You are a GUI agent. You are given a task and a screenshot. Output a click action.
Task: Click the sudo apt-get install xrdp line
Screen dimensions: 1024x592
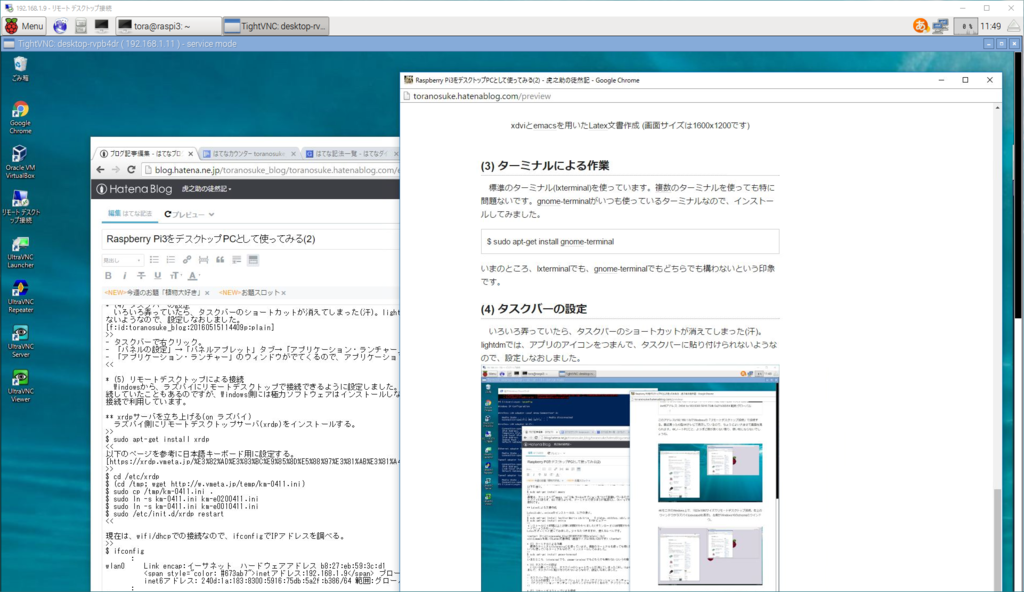157,439
